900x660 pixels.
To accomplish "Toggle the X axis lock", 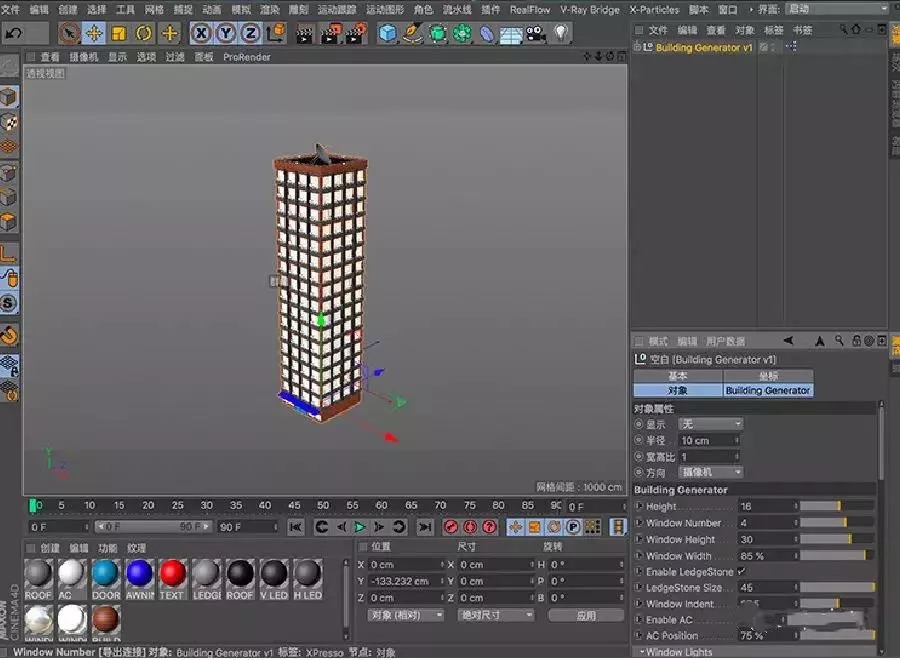I will click(x=201, y=33).
